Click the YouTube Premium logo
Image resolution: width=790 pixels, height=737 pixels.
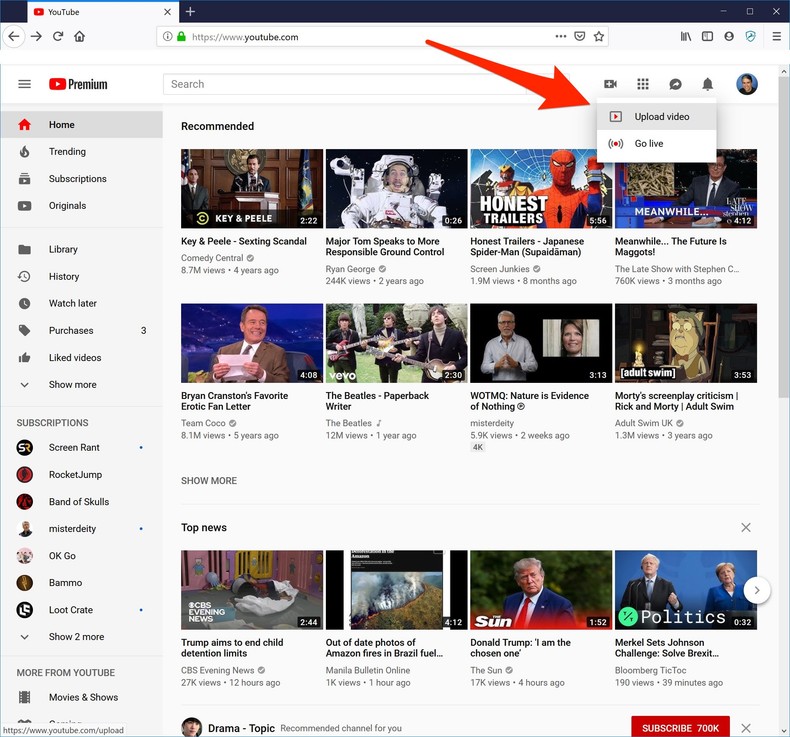click(x=78, y=85)
